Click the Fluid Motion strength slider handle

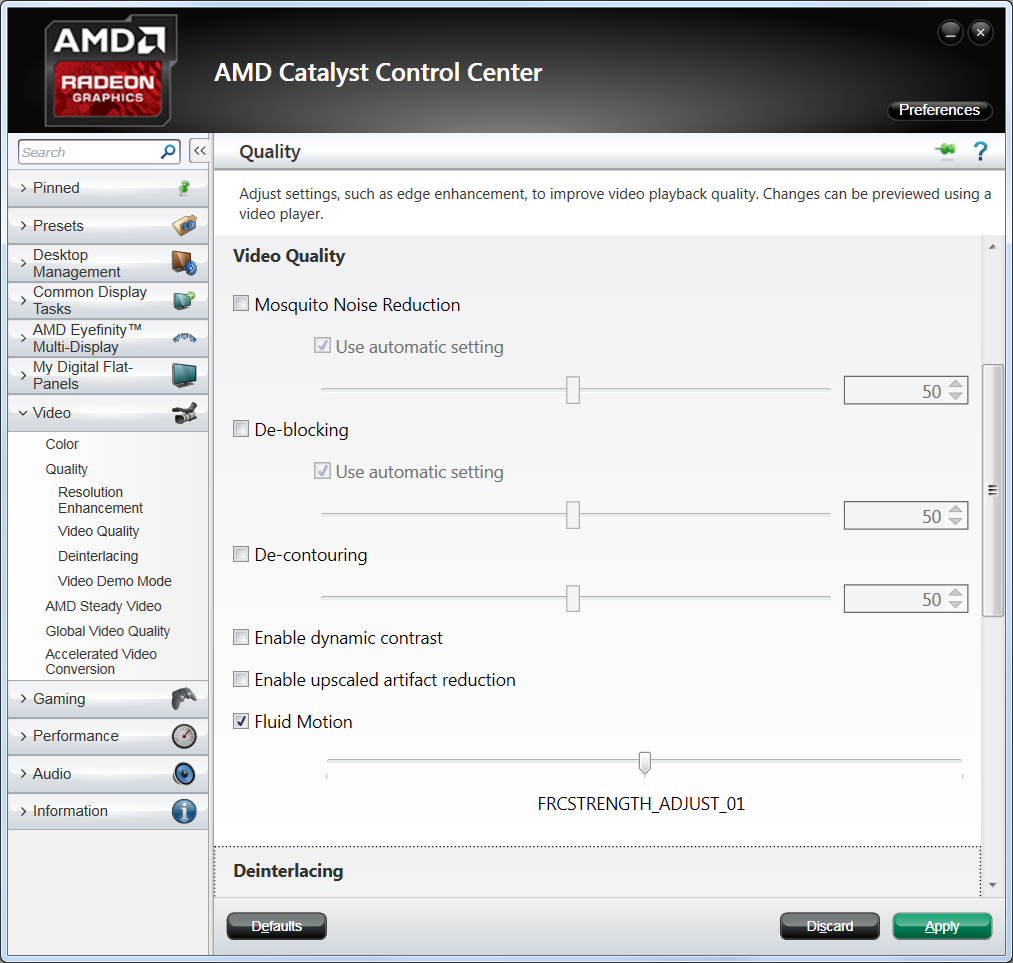point(645,762)
